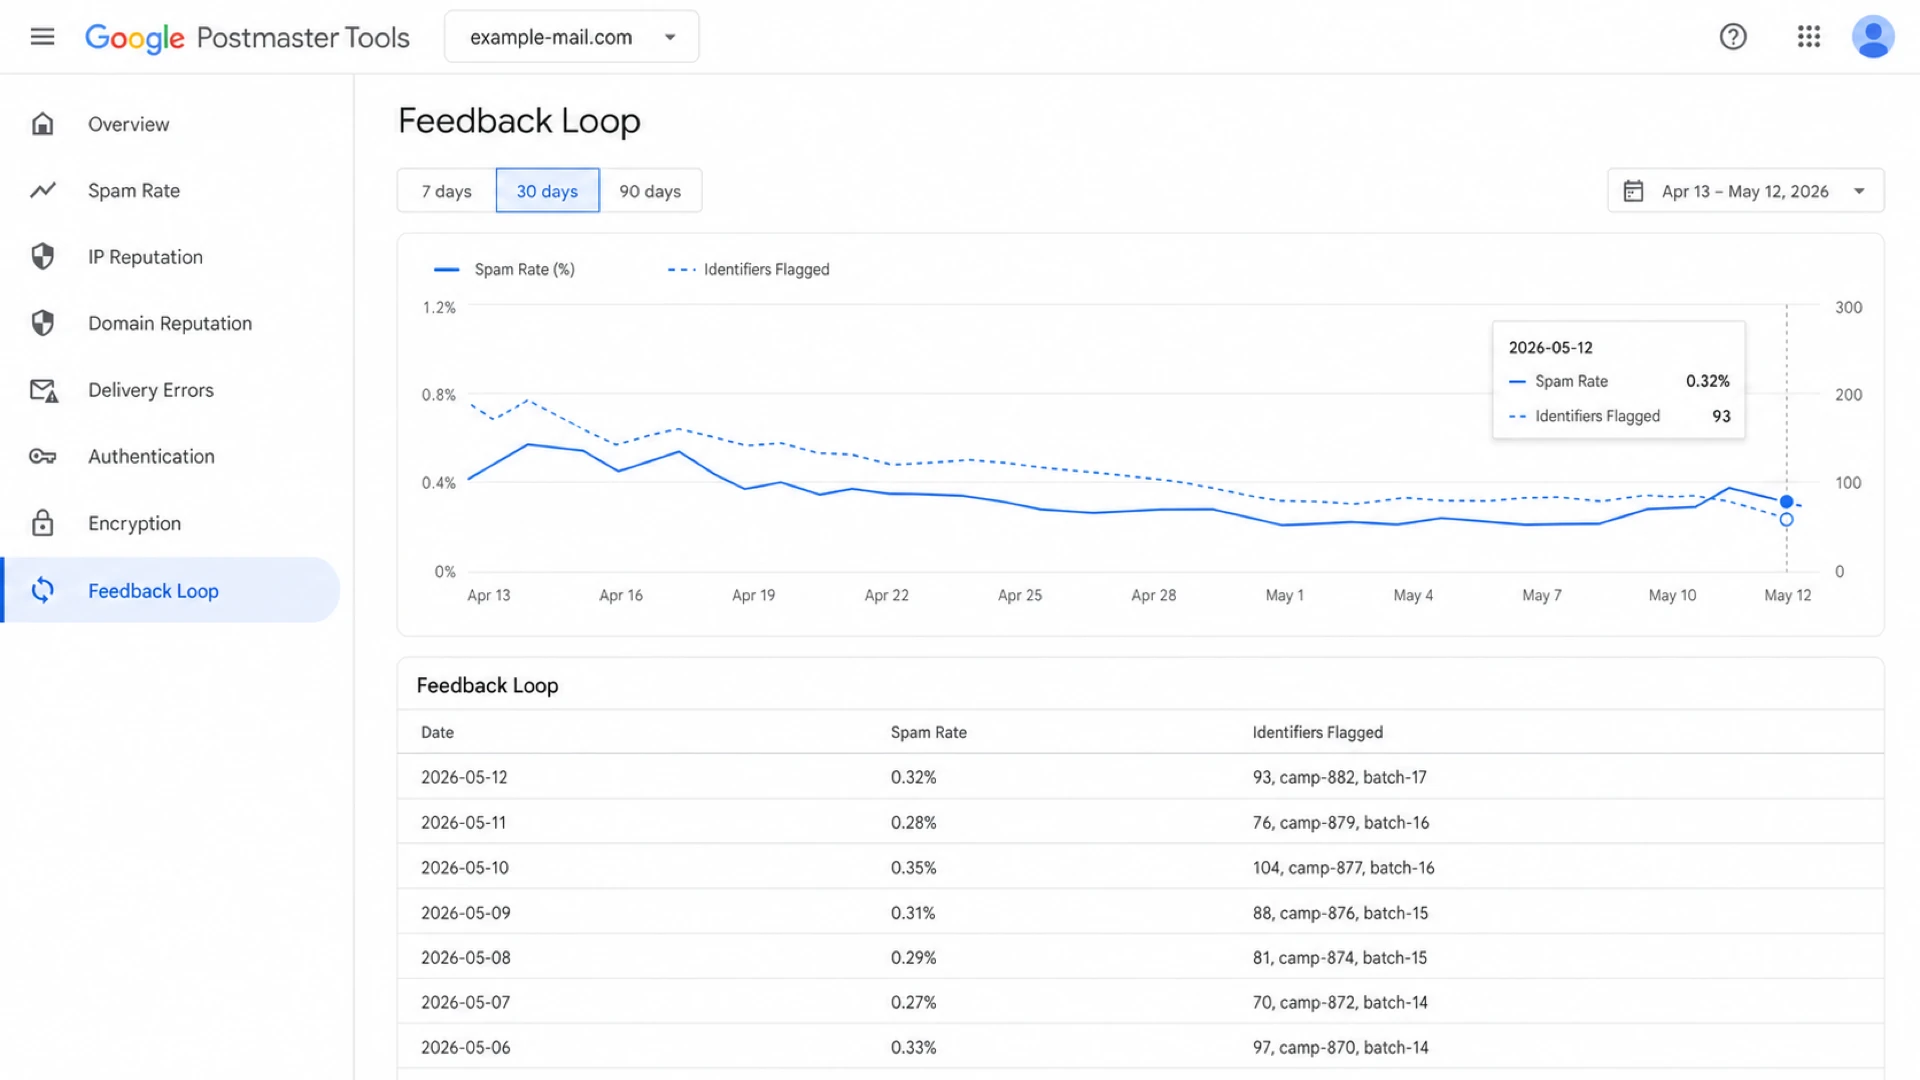Image resolution: width=1920 pixels, height=1080 pixels.
Task: Click the Google Postmaster Tools logo
Action: (x=247, y=37)
